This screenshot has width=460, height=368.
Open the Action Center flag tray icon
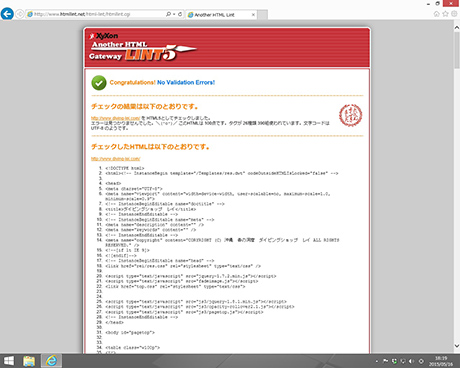pyautogui.click(x=386, y=361)
